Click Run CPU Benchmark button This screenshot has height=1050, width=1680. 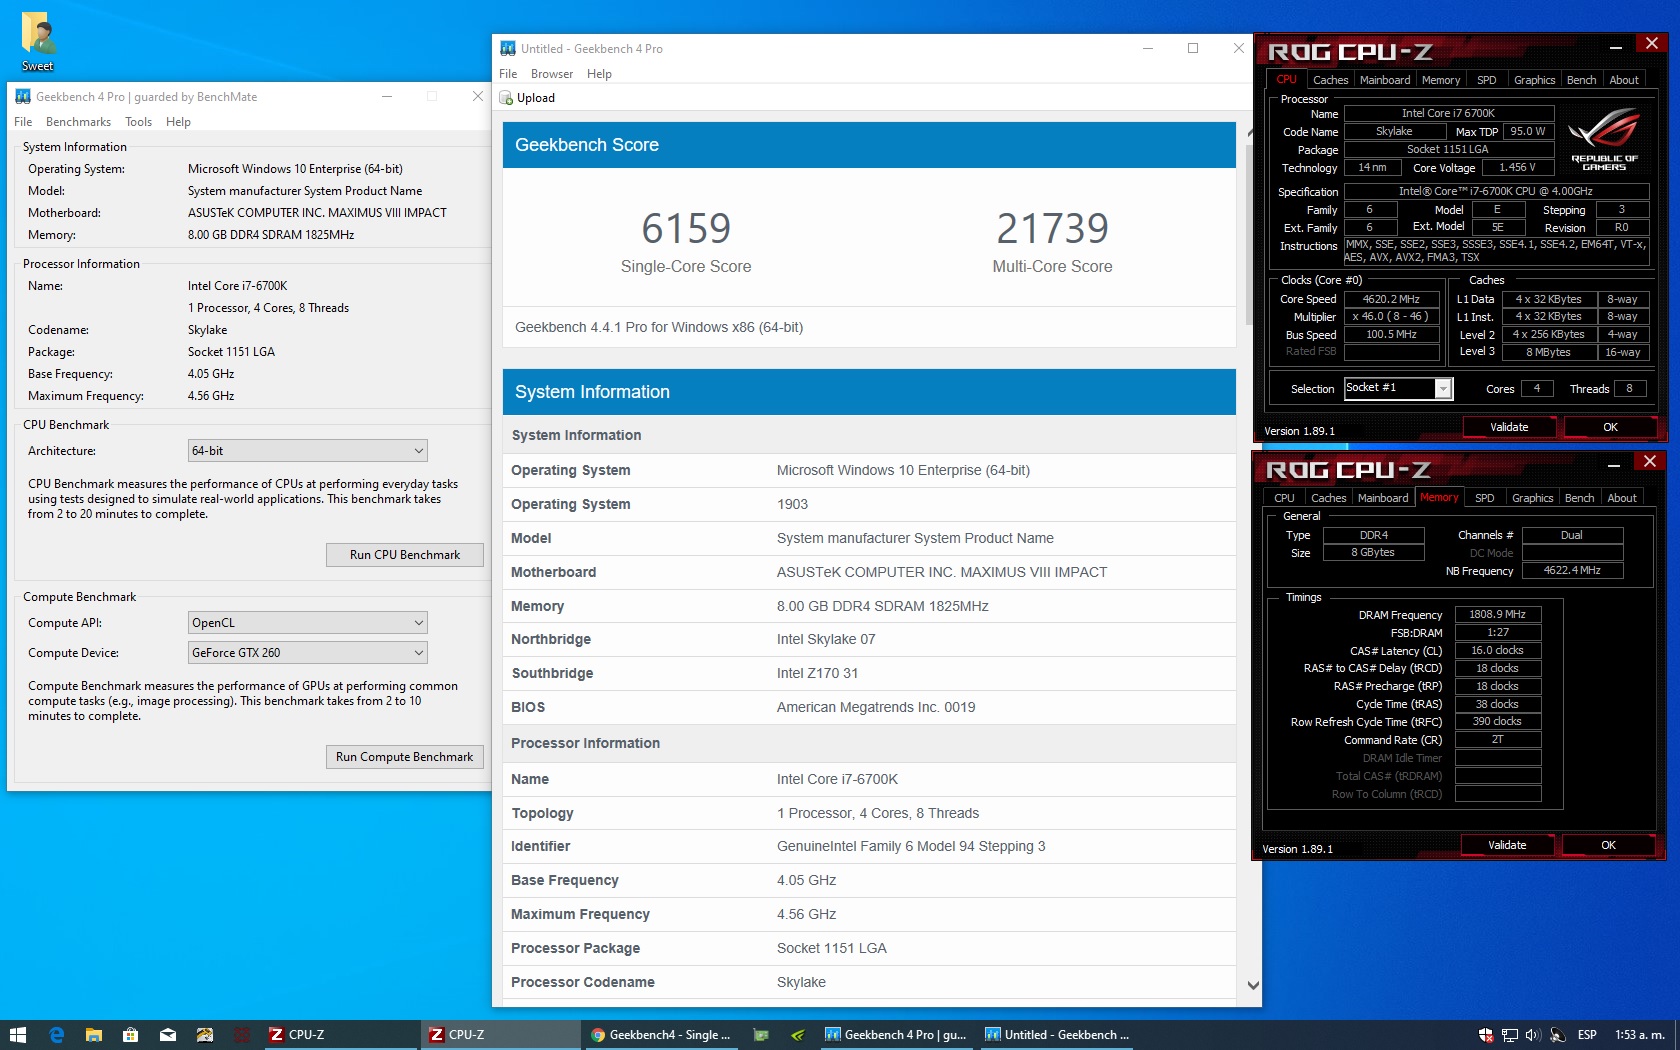point(405,555)
